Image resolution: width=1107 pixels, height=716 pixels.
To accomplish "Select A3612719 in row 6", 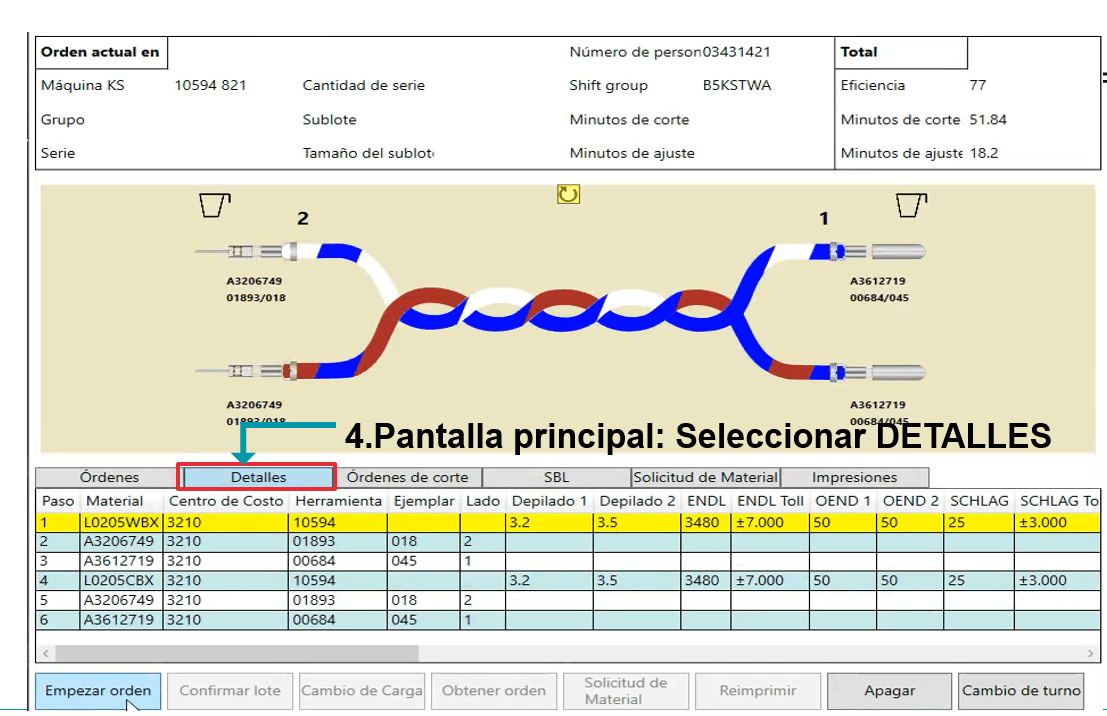I will (121, 620).
